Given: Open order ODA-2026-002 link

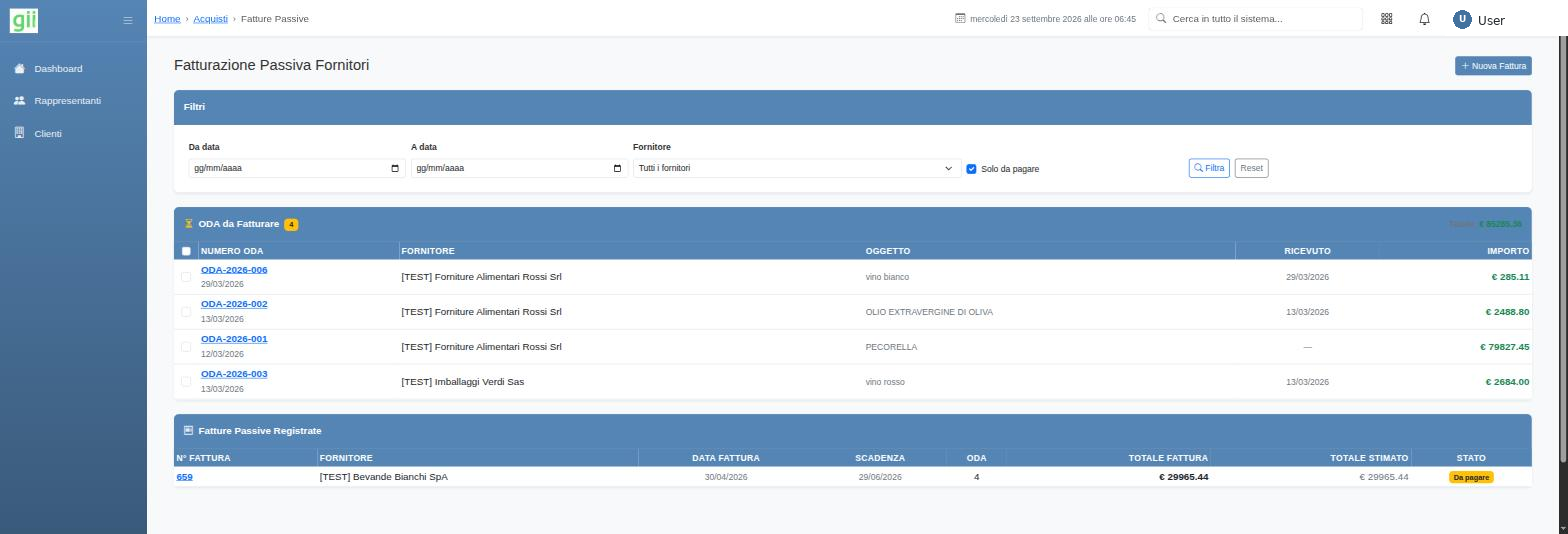Looking at the screenshot, I should (234, 304).
